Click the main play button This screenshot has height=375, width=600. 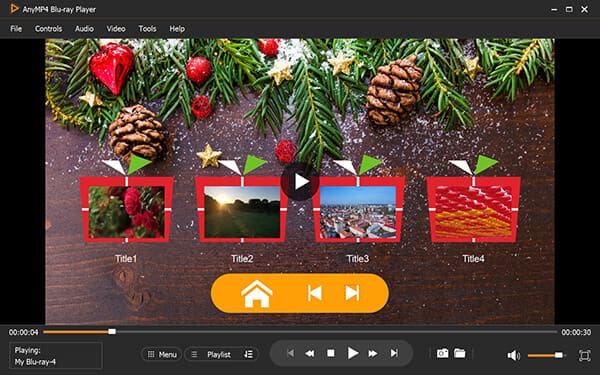point(352,353)
